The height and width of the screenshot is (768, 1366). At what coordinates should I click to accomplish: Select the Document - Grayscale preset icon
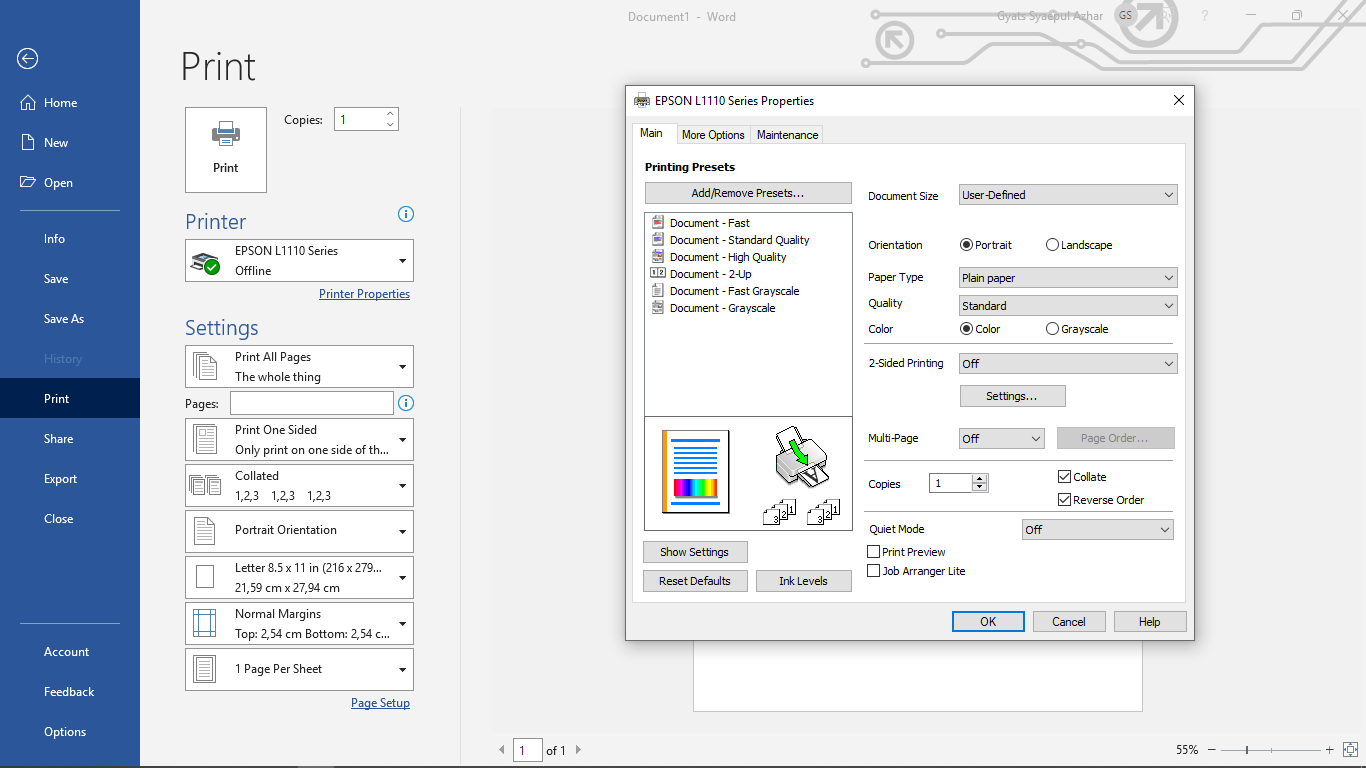(x=658, y=307)
